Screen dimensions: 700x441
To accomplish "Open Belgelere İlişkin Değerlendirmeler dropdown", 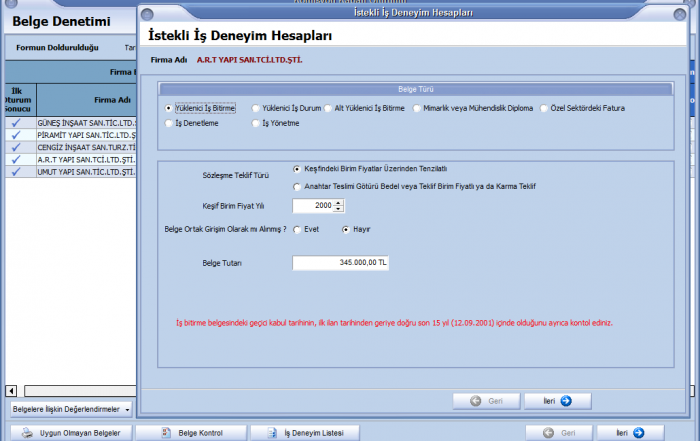I will [70, 409].
